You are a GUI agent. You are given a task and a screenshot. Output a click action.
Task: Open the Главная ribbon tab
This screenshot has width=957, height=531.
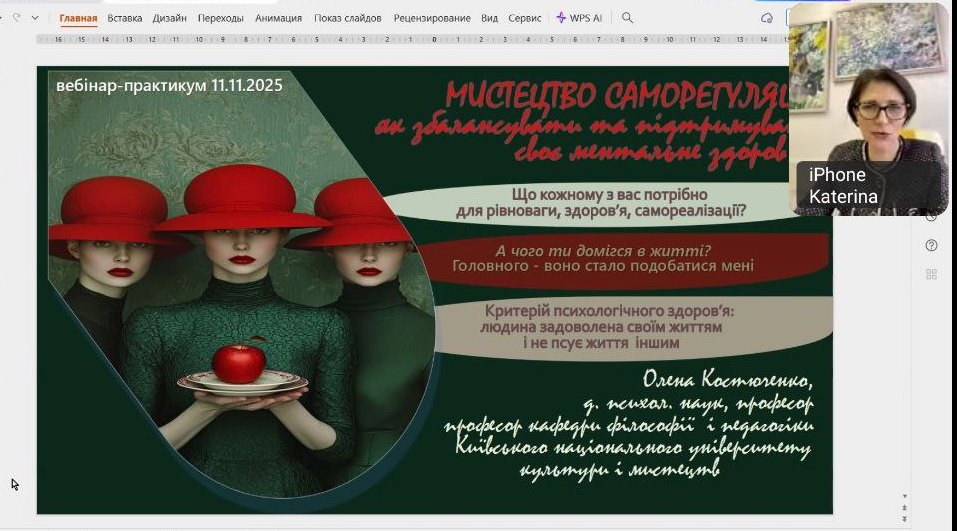(x=78, y=18)
